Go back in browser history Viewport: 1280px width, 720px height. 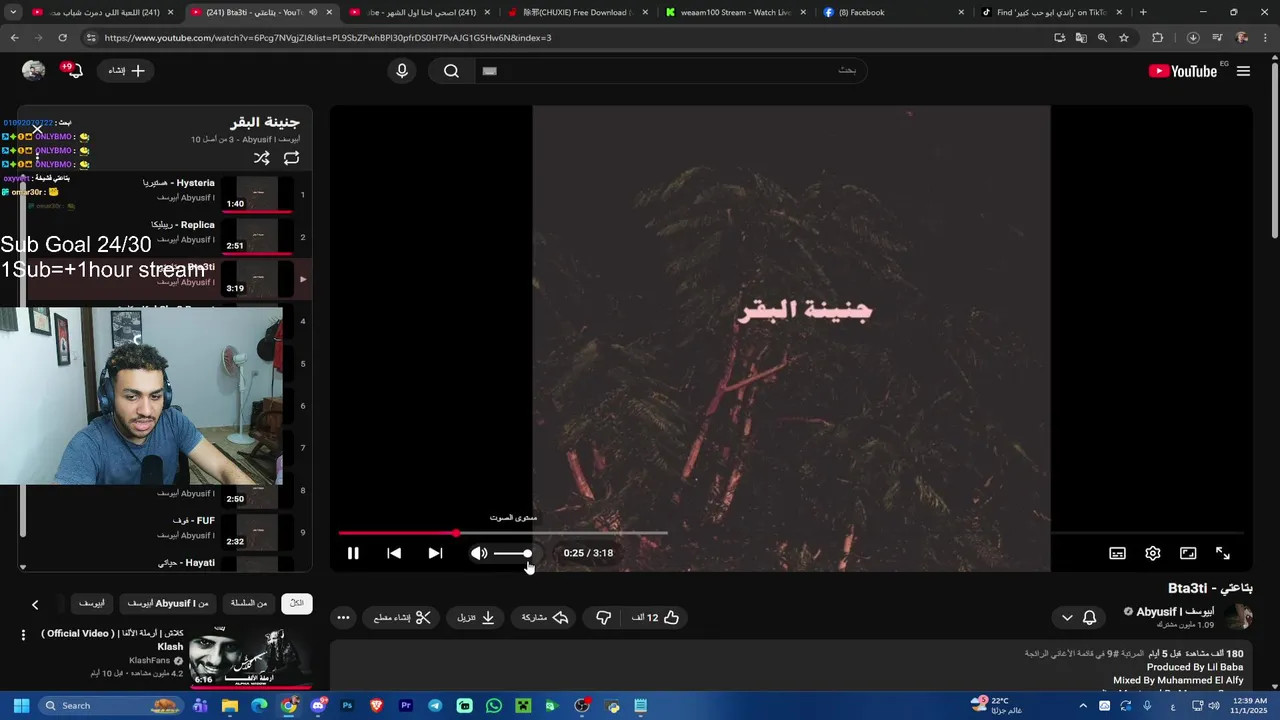pos(14,37)
